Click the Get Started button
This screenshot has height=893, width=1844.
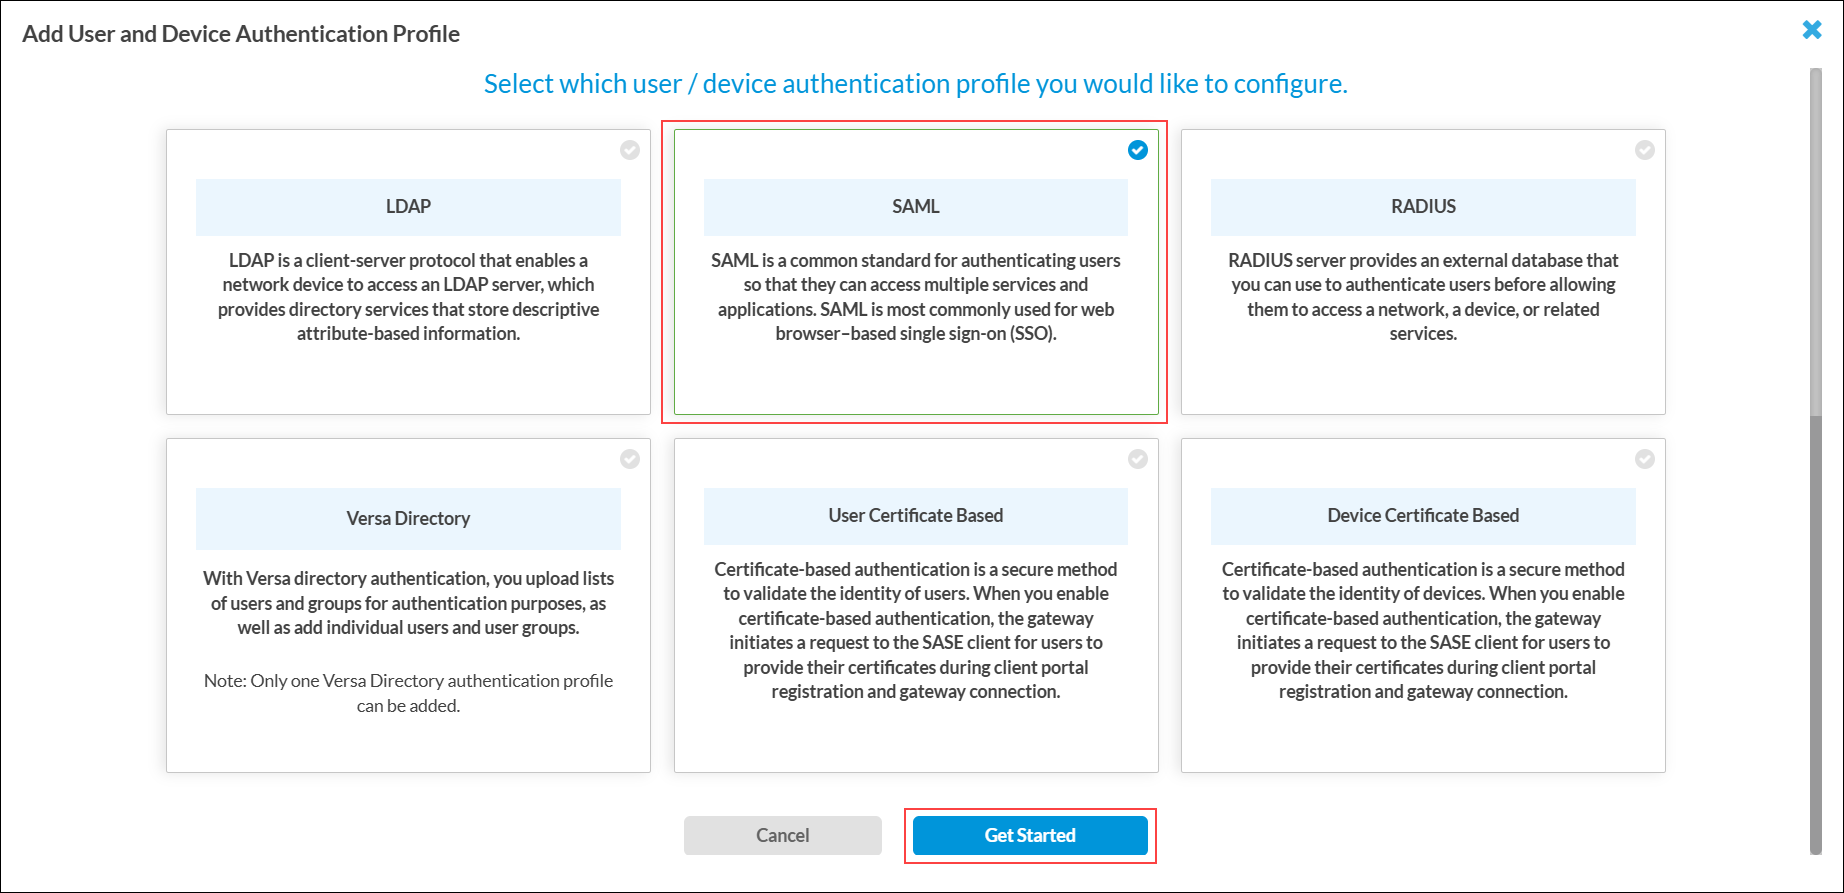(x=1030, y=835)
